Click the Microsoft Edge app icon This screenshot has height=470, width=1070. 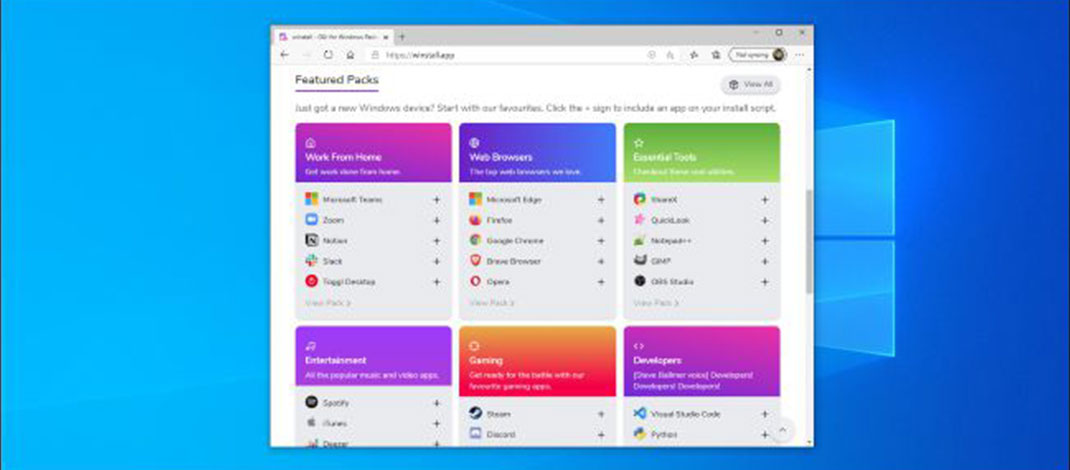point(475,199)
